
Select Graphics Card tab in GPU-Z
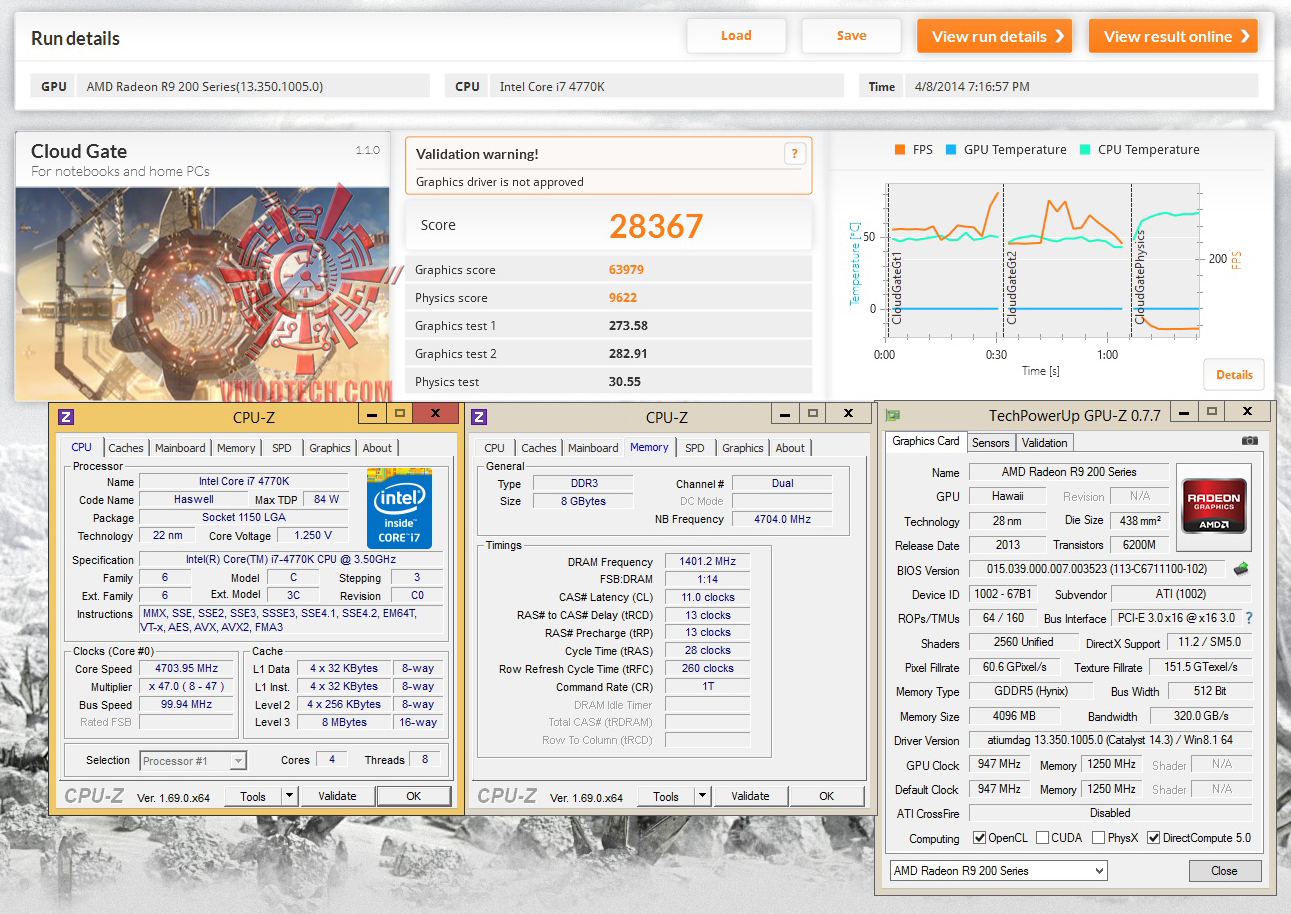pyautogui.click(x=926, y=441)
